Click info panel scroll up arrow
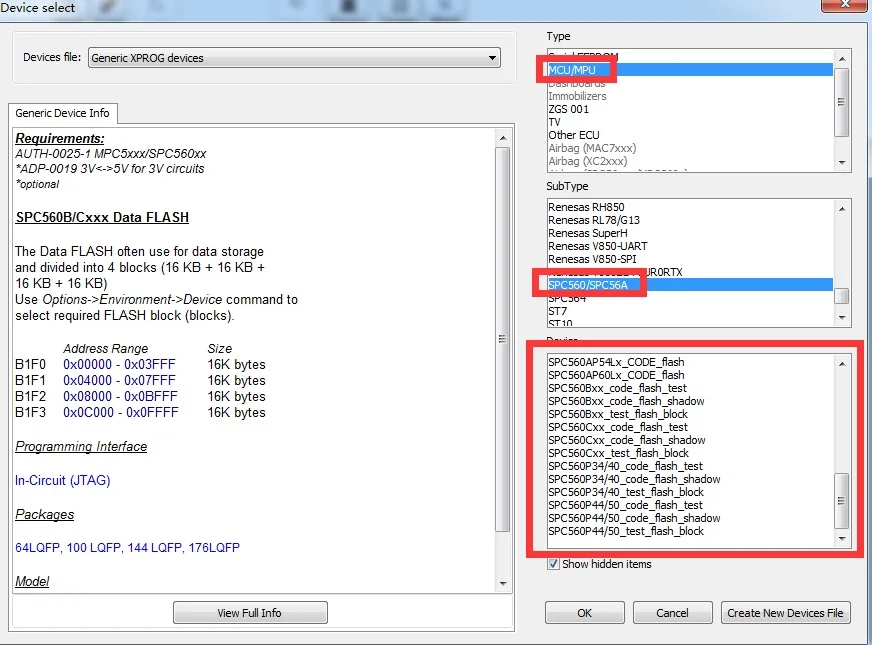Image resolution: width=872 pixels, height=645 pixels. tap(503, 138)
